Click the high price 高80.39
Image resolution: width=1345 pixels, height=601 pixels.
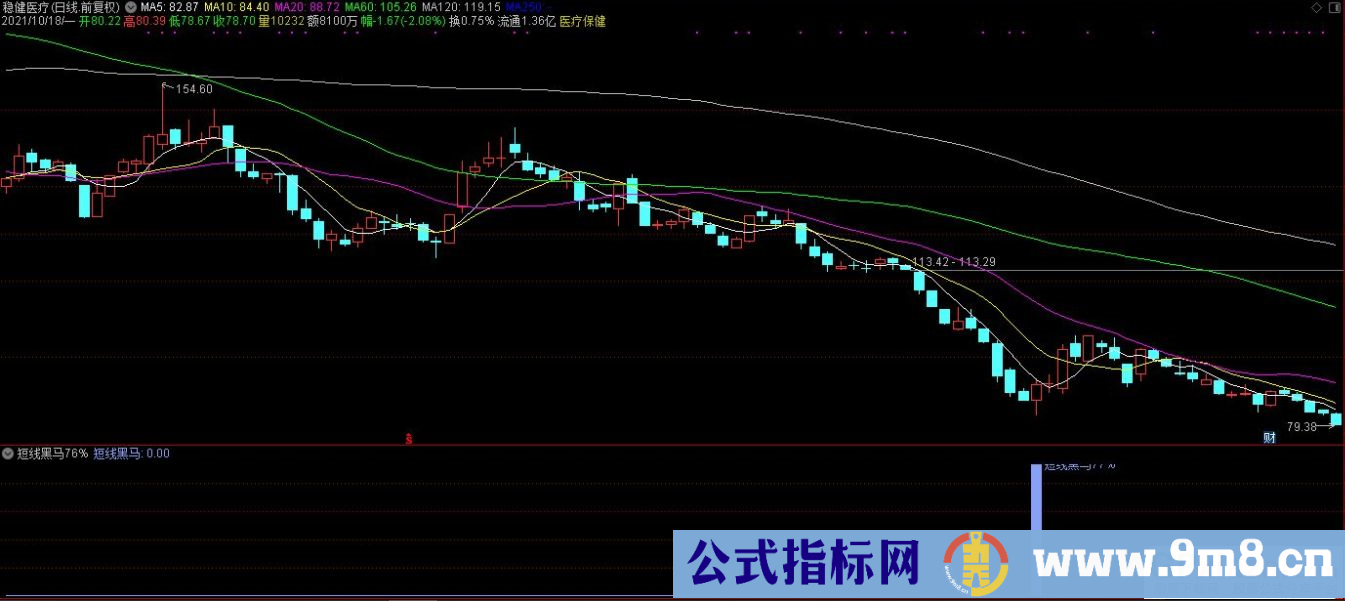pos(145,21)
